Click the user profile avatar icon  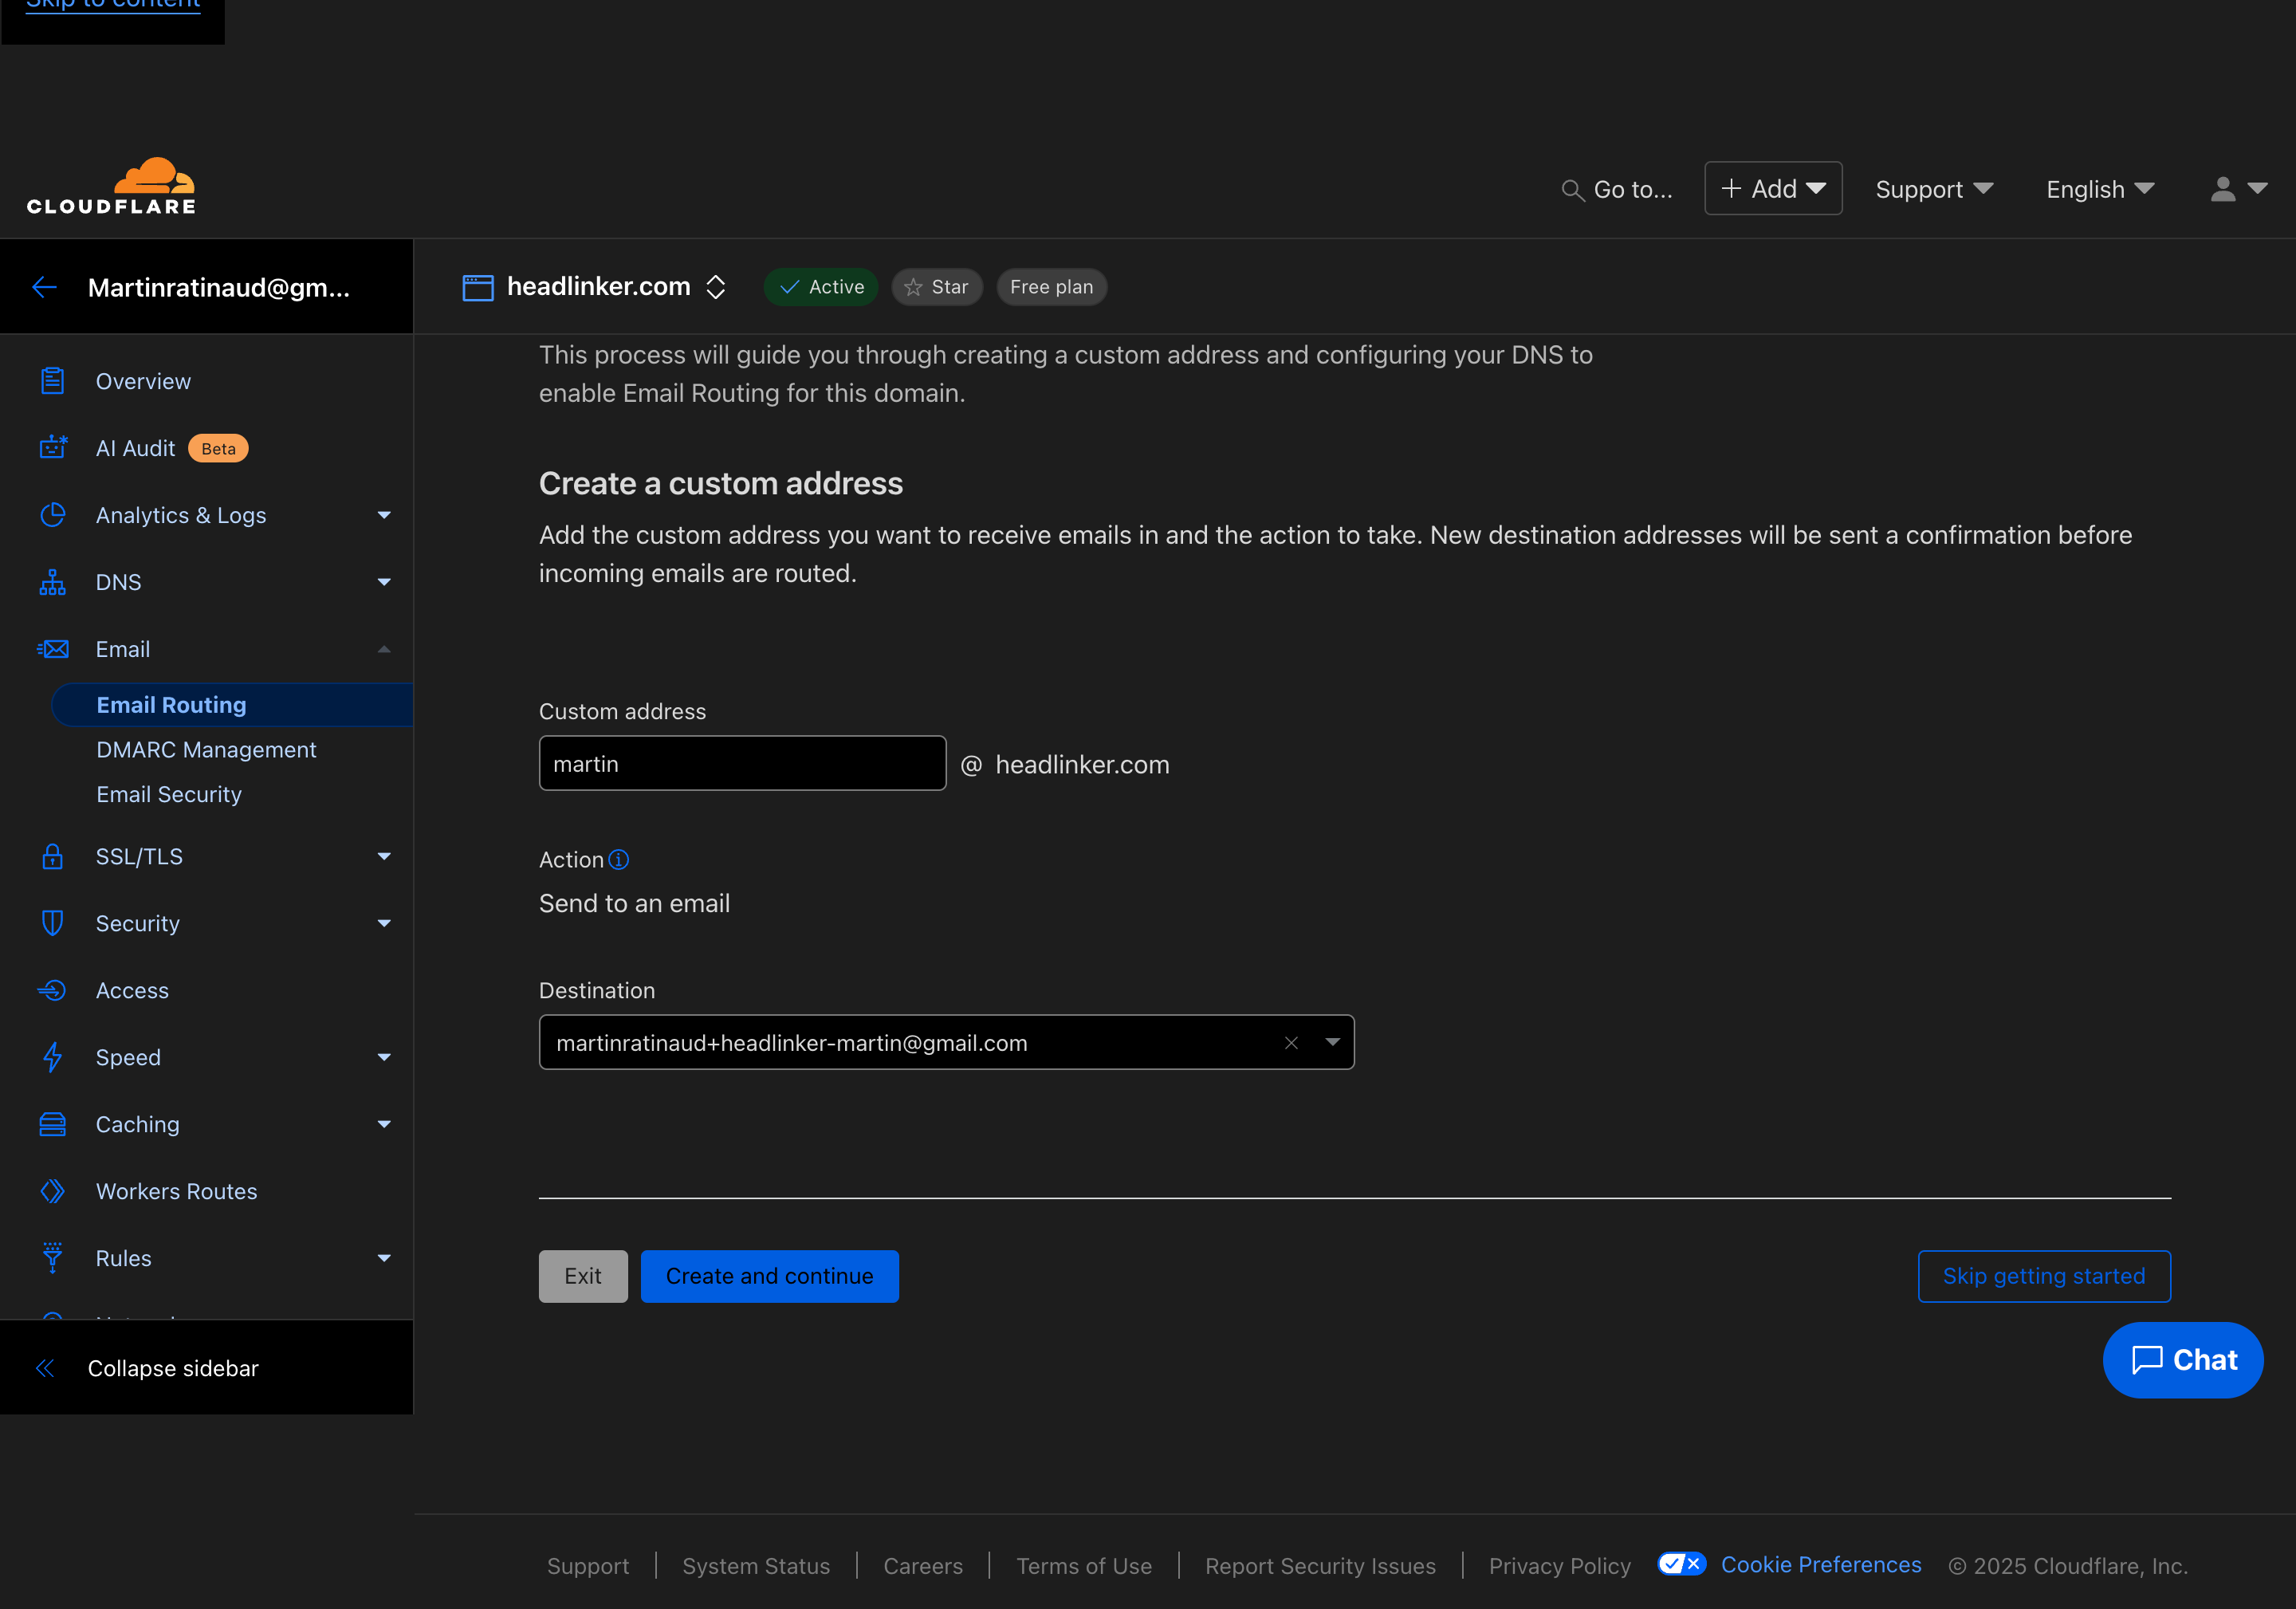tap(2222, 189)
